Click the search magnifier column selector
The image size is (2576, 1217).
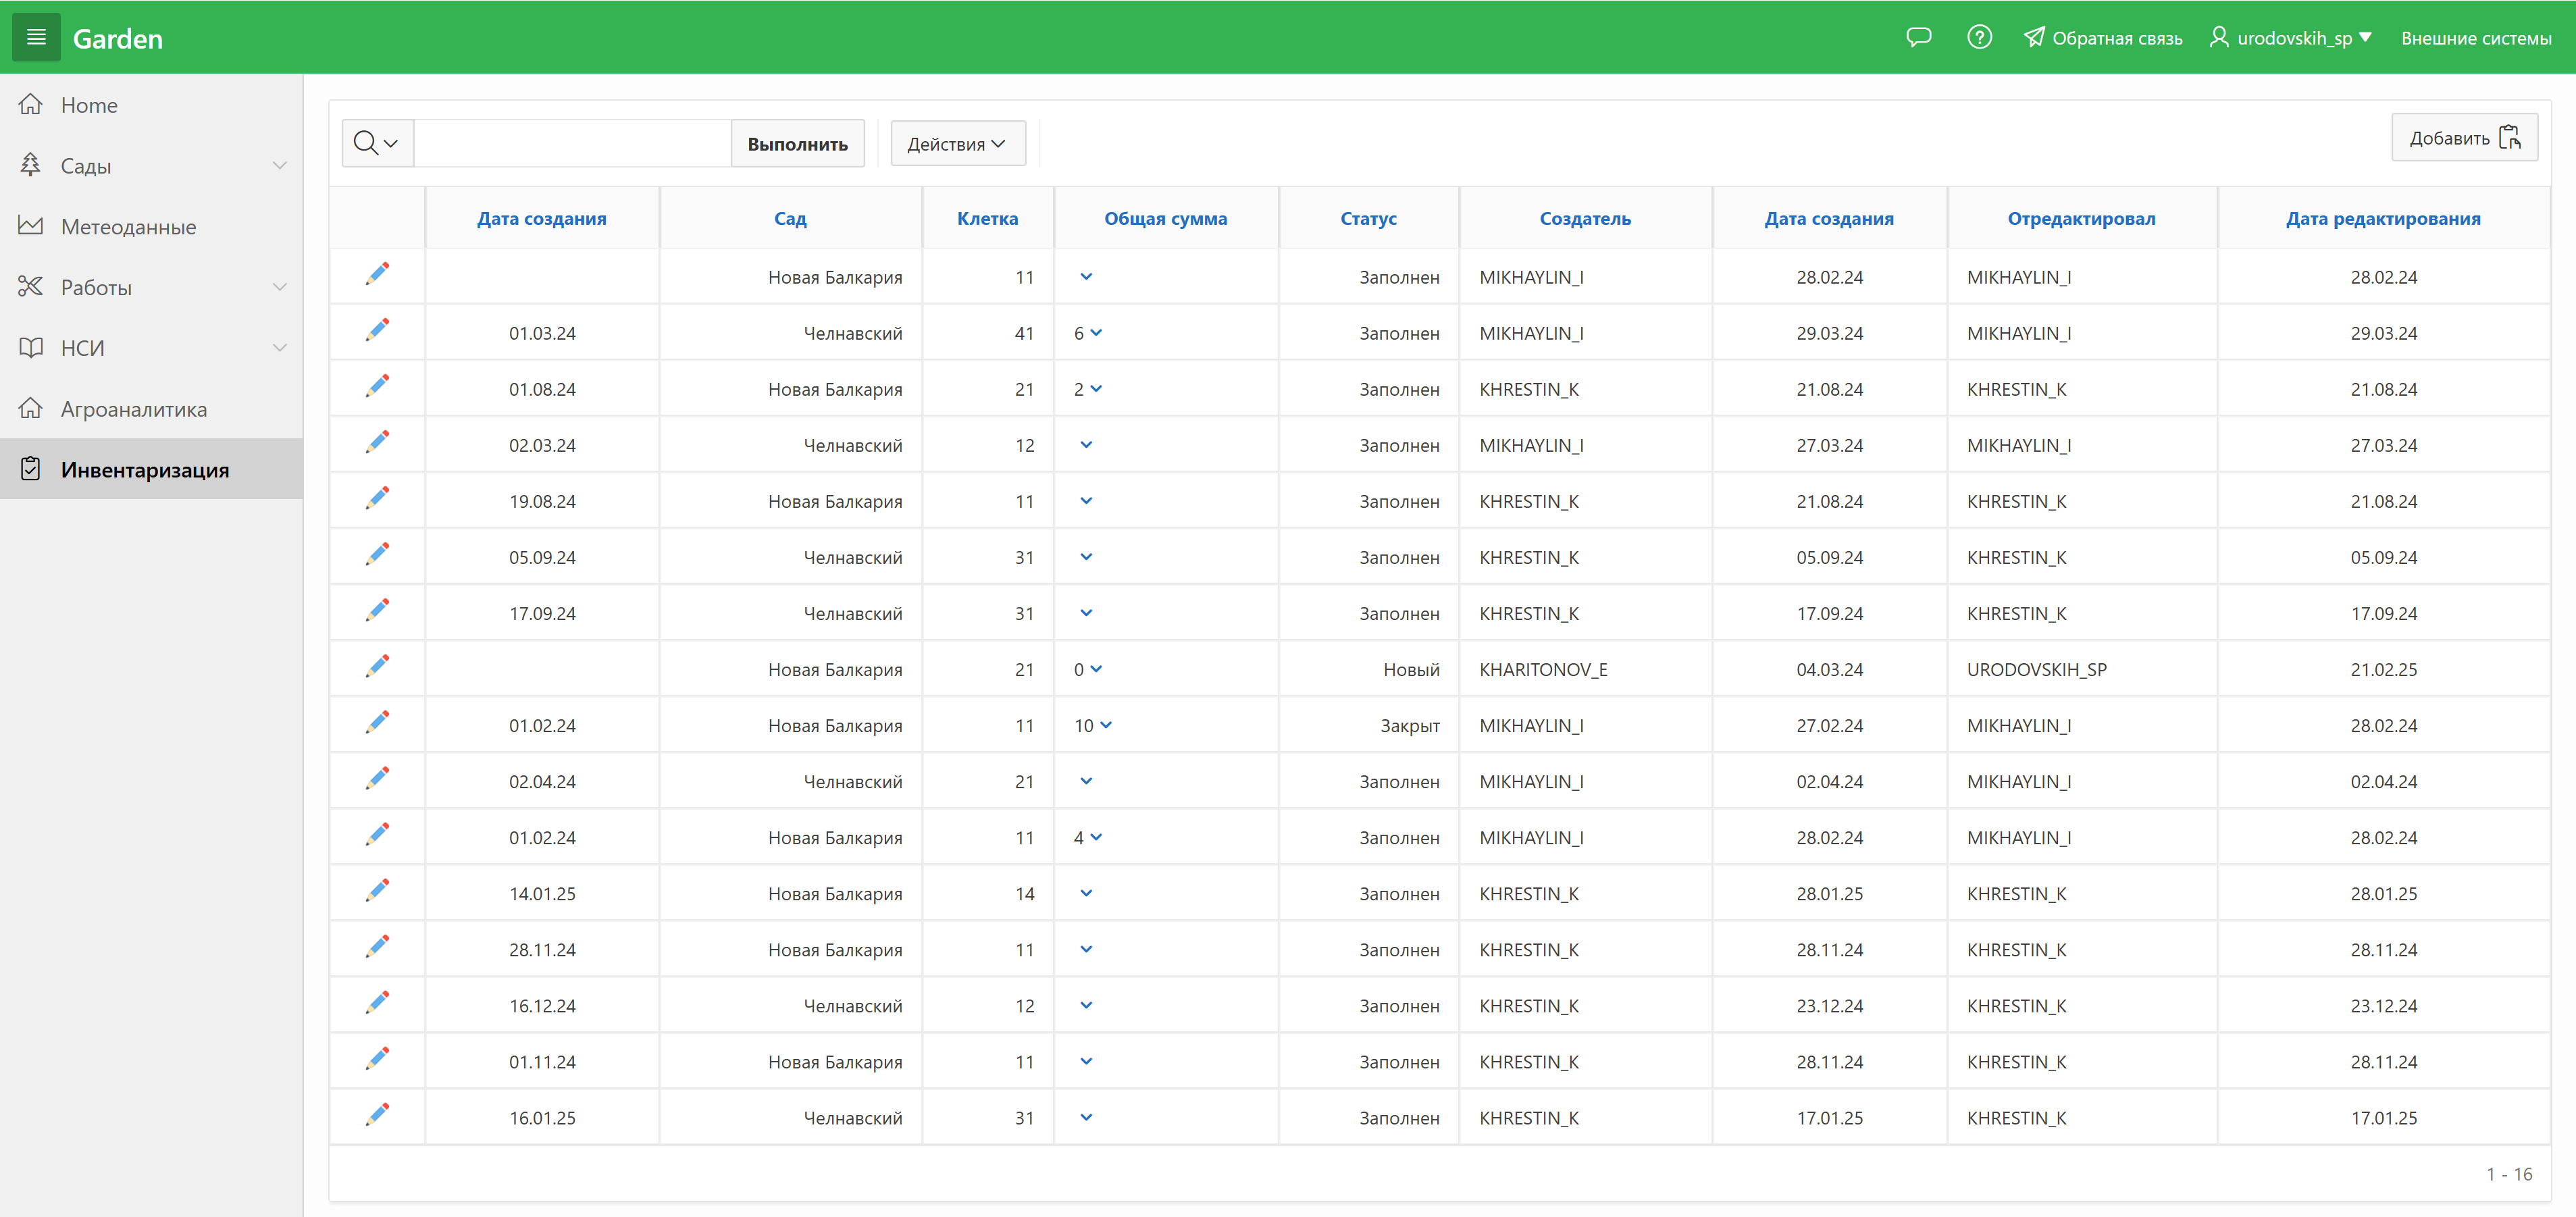point(377,144)
